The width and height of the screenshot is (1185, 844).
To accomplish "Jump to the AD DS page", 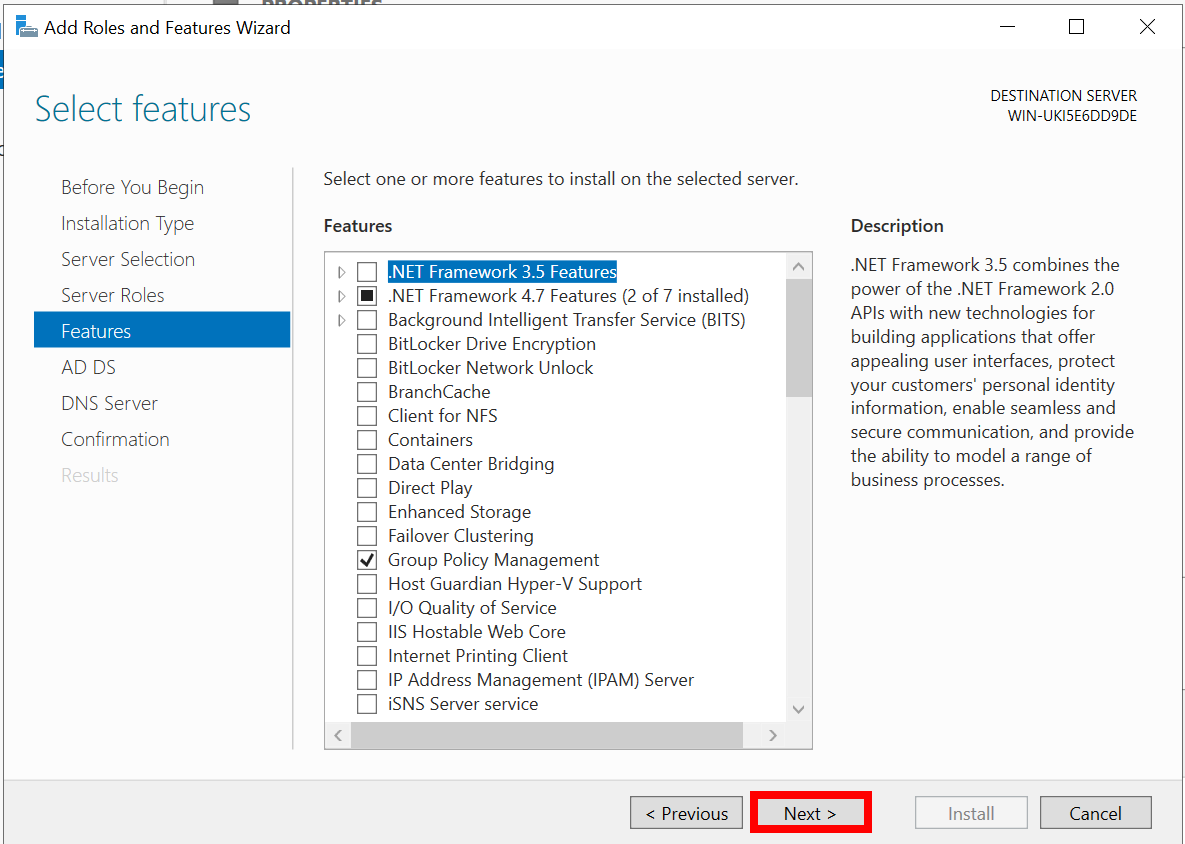I will coord(88,367).
